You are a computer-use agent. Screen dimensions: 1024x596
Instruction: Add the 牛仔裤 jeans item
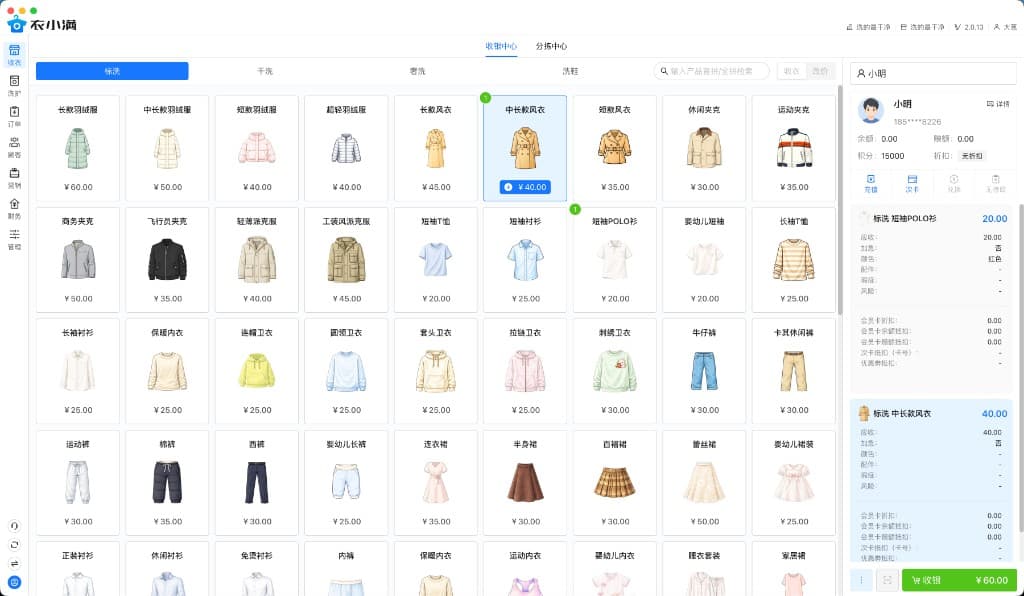(704, 371)
